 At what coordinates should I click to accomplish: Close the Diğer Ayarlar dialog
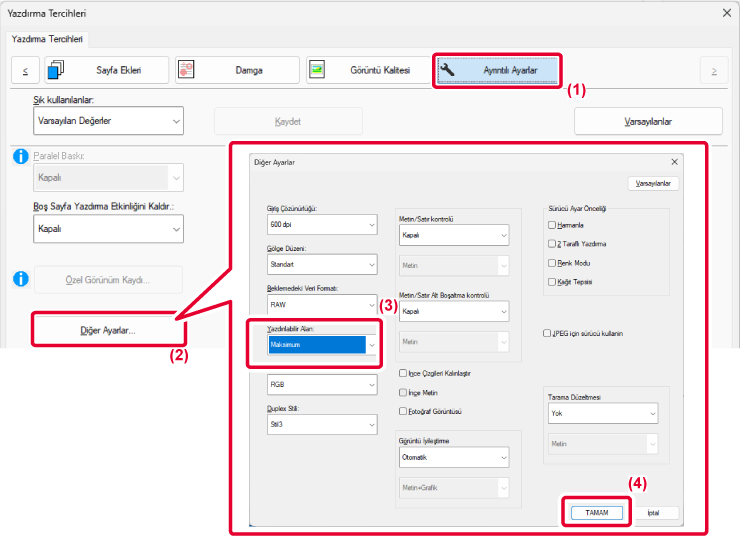[676, 161]
